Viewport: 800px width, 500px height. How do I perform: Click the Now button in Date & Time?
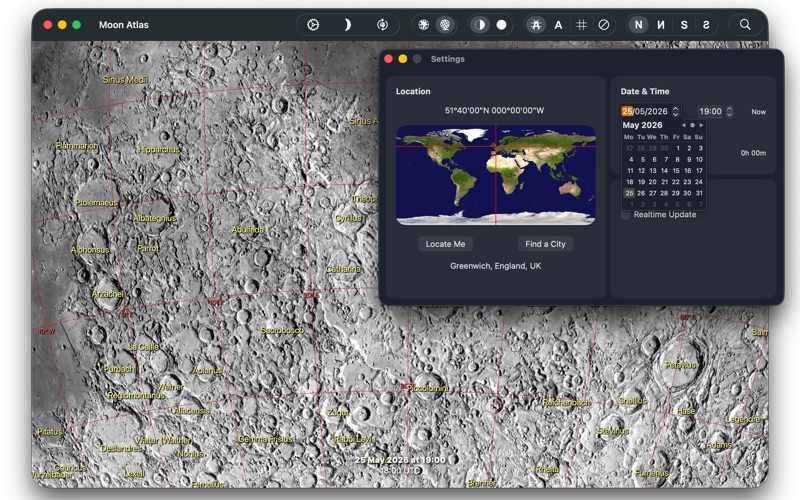point(758,112)
